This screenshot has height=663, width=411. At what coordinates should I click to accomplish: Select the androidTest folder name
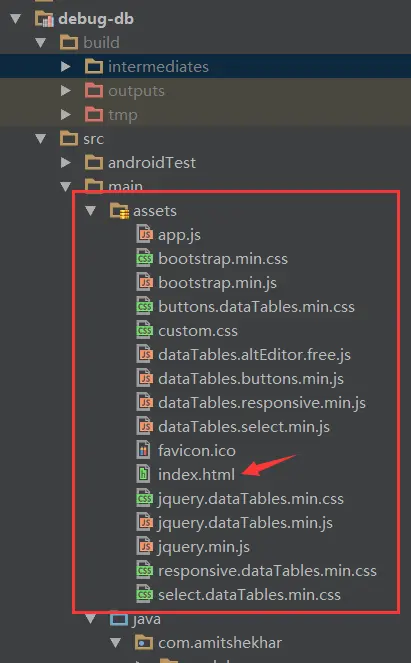[152, 163]
